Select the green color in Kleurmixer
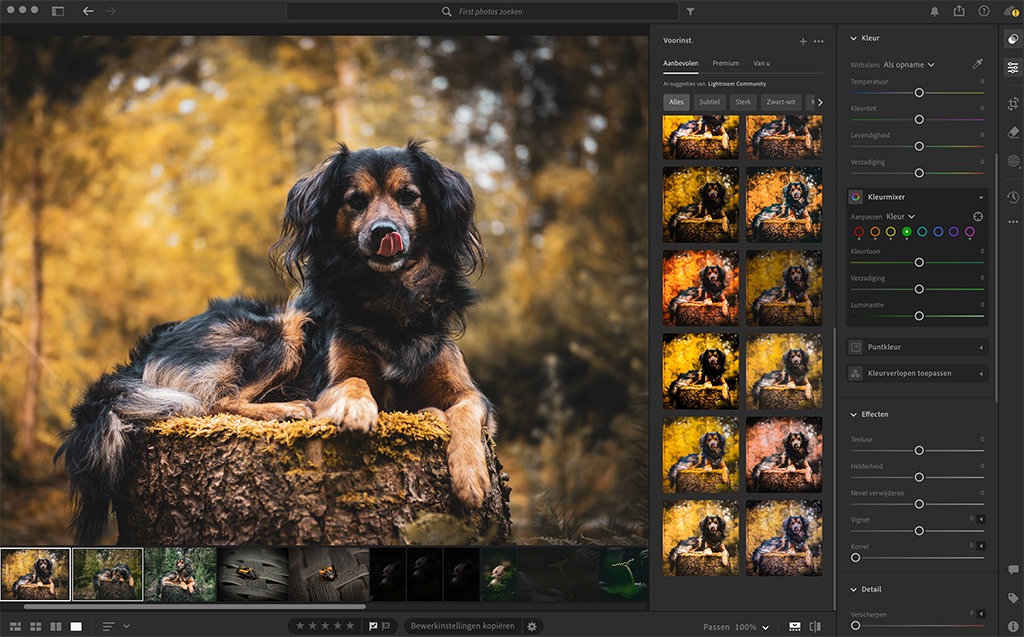1024x637 pixels. pos(906,232)
